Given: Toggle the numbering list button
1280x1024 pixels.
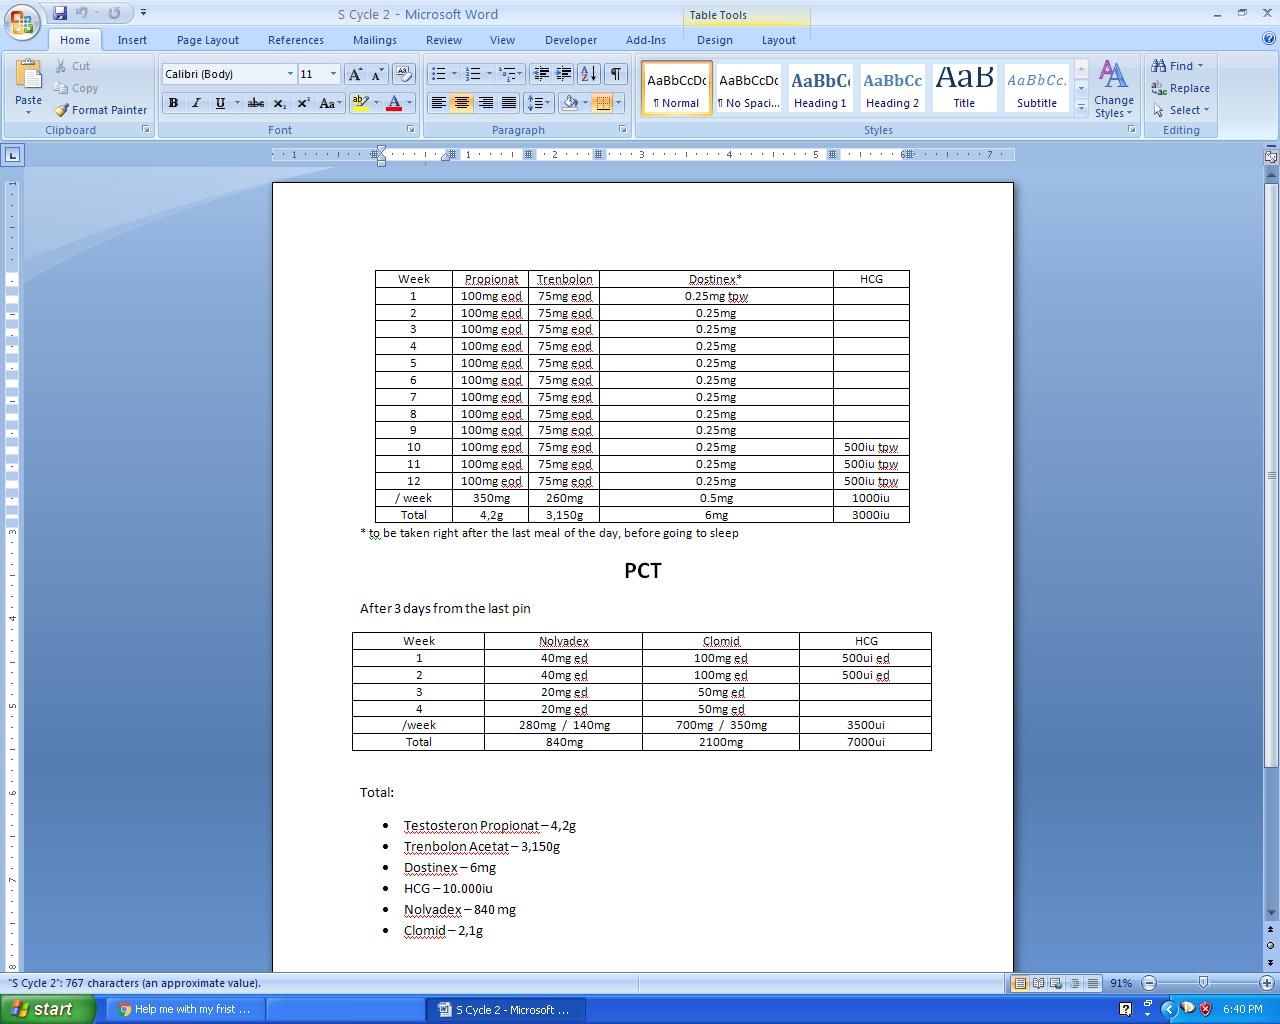Looking at the screenshot, I should (x=473, y=74).
